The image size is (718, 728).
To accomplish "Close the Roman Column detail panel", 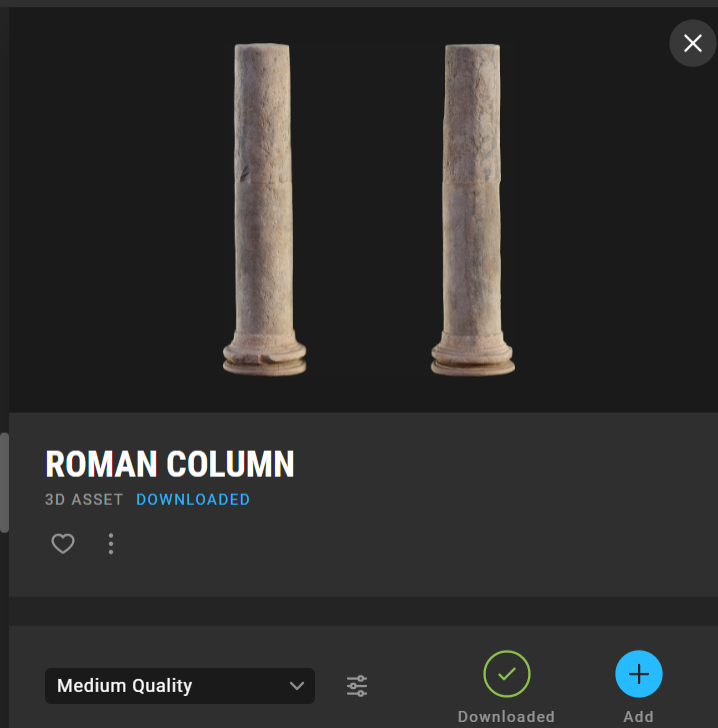I will (692, 43).
